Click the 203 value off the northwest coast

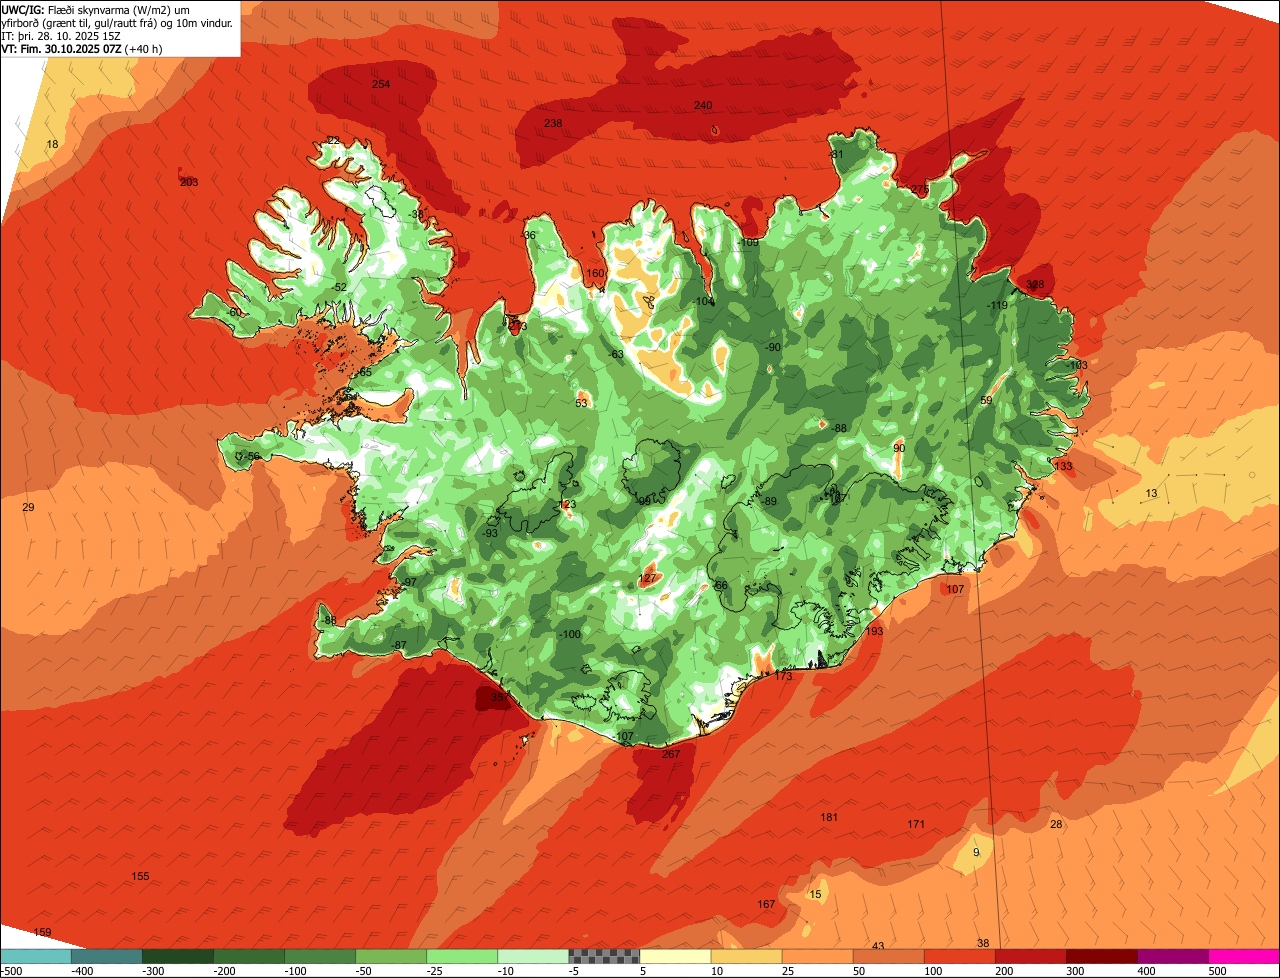pos(189,183)
